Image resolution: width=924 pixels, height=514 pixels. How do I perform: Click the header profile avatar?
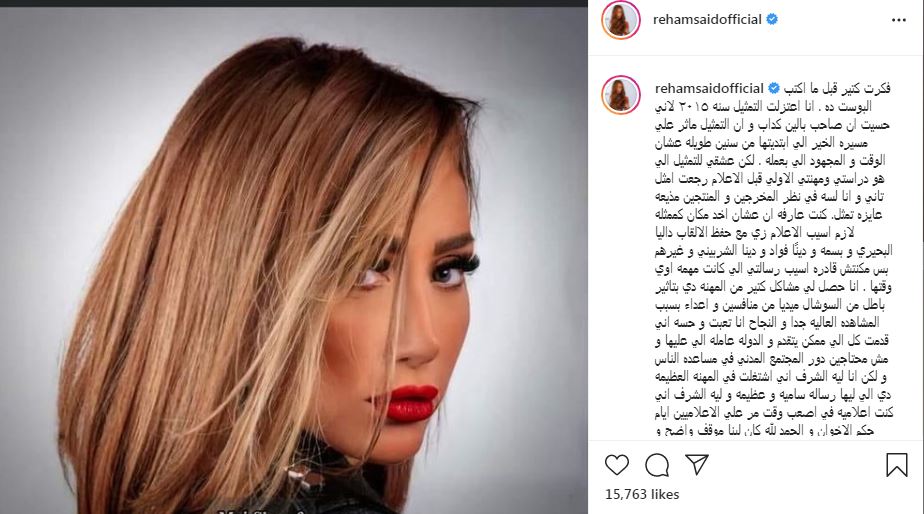coord(621,20)
